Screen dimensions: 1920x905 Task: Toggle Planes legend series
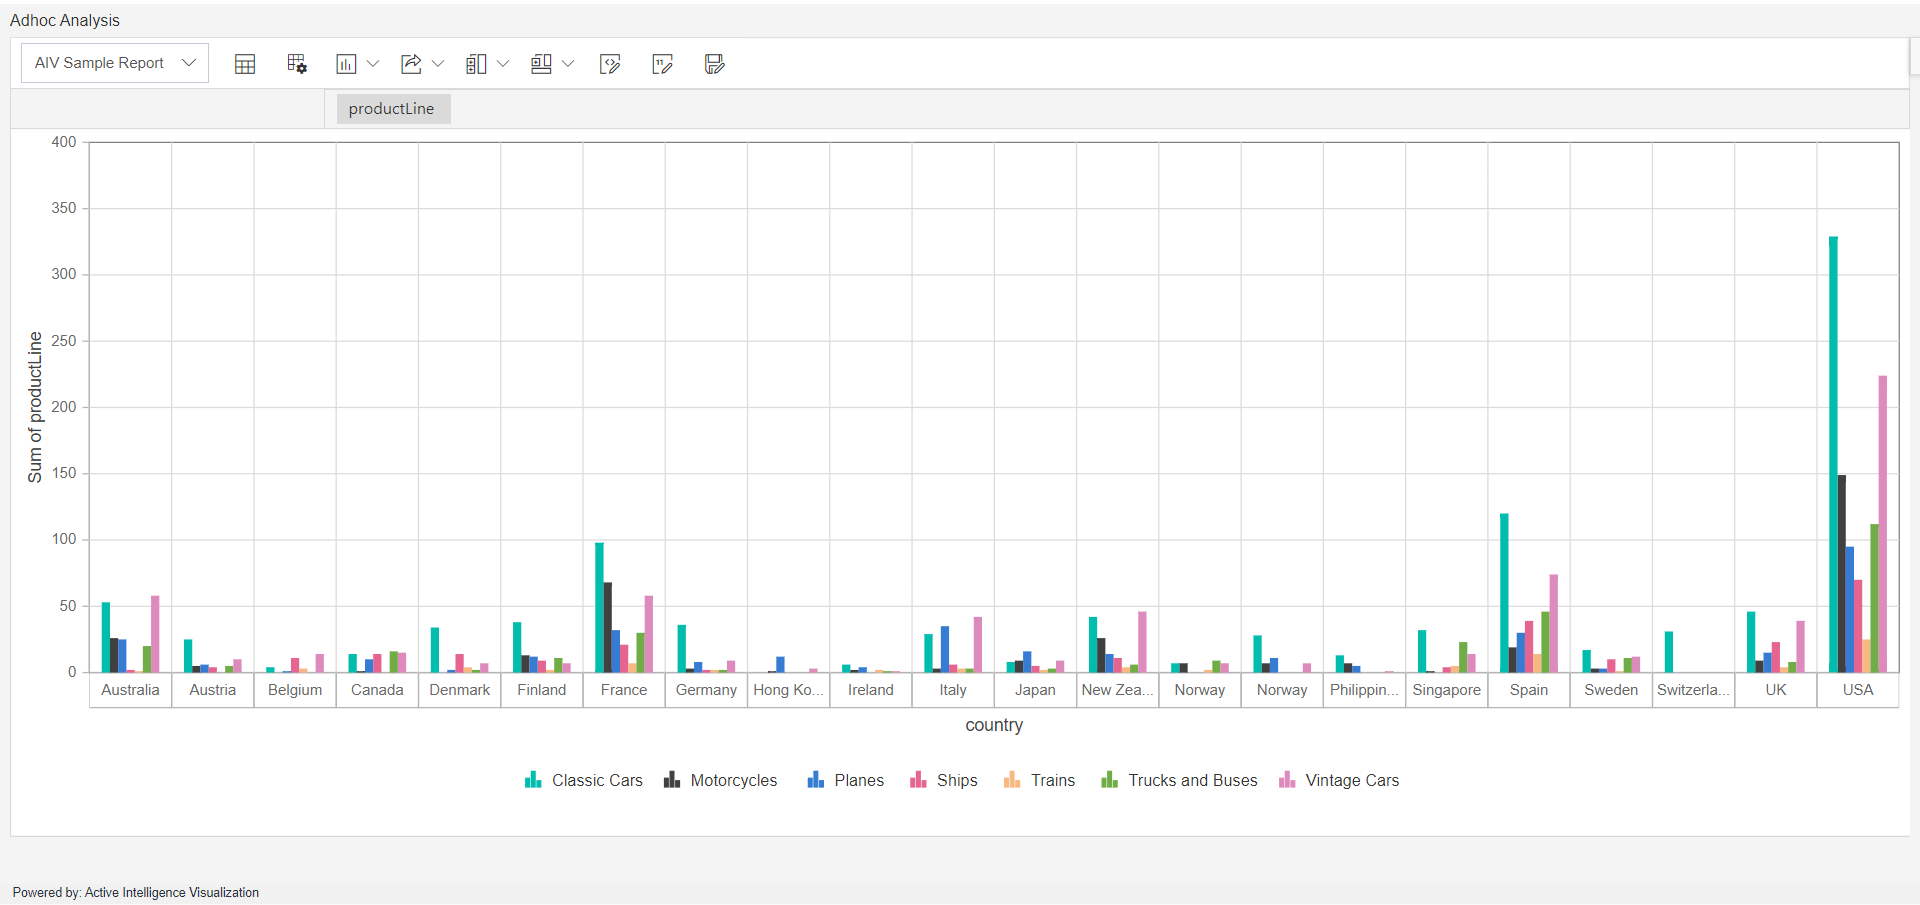click(x=846, y=780)
